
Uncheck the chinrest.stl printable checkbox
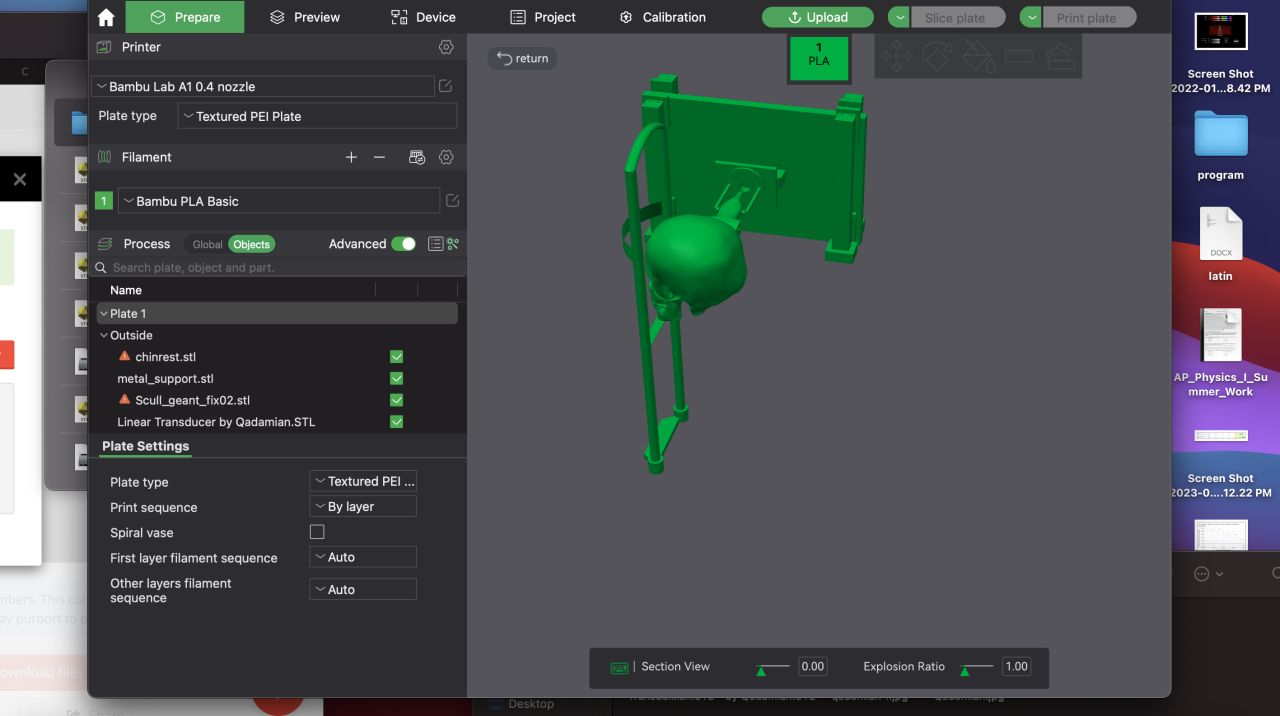(396, 357)
